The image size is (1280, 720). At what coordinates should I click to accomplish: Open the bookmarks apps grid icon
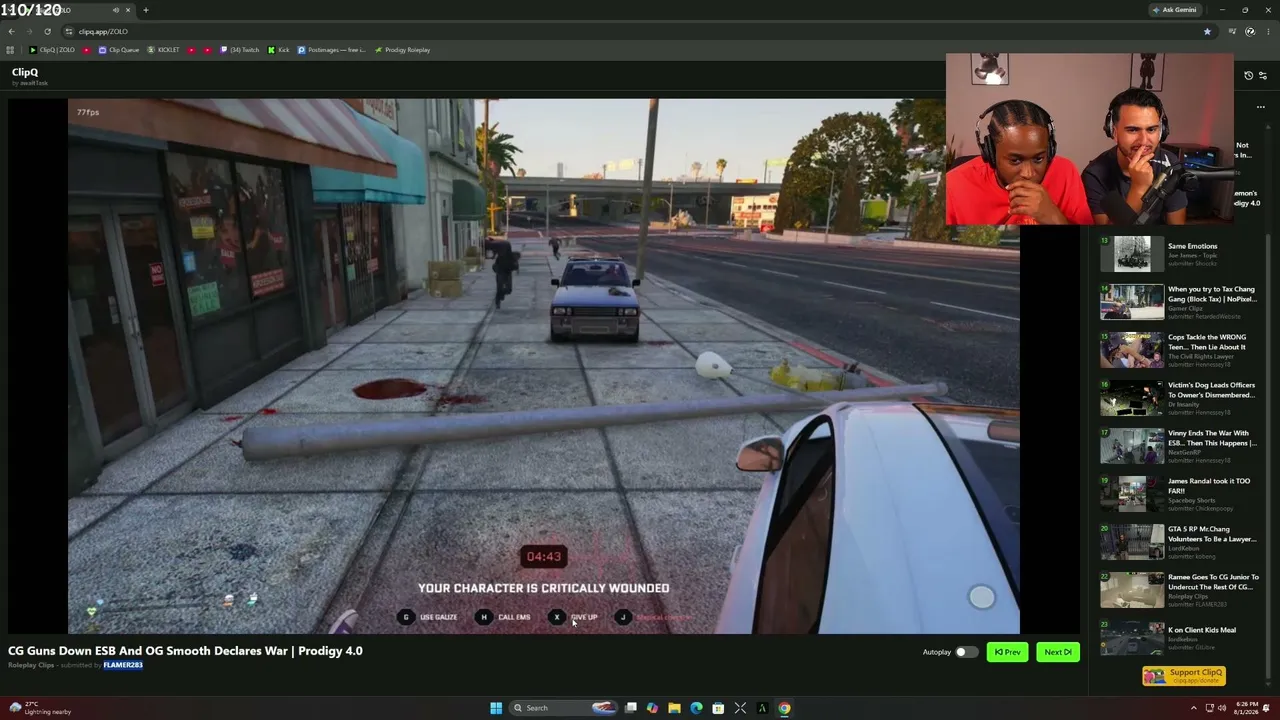click(10, 50)
